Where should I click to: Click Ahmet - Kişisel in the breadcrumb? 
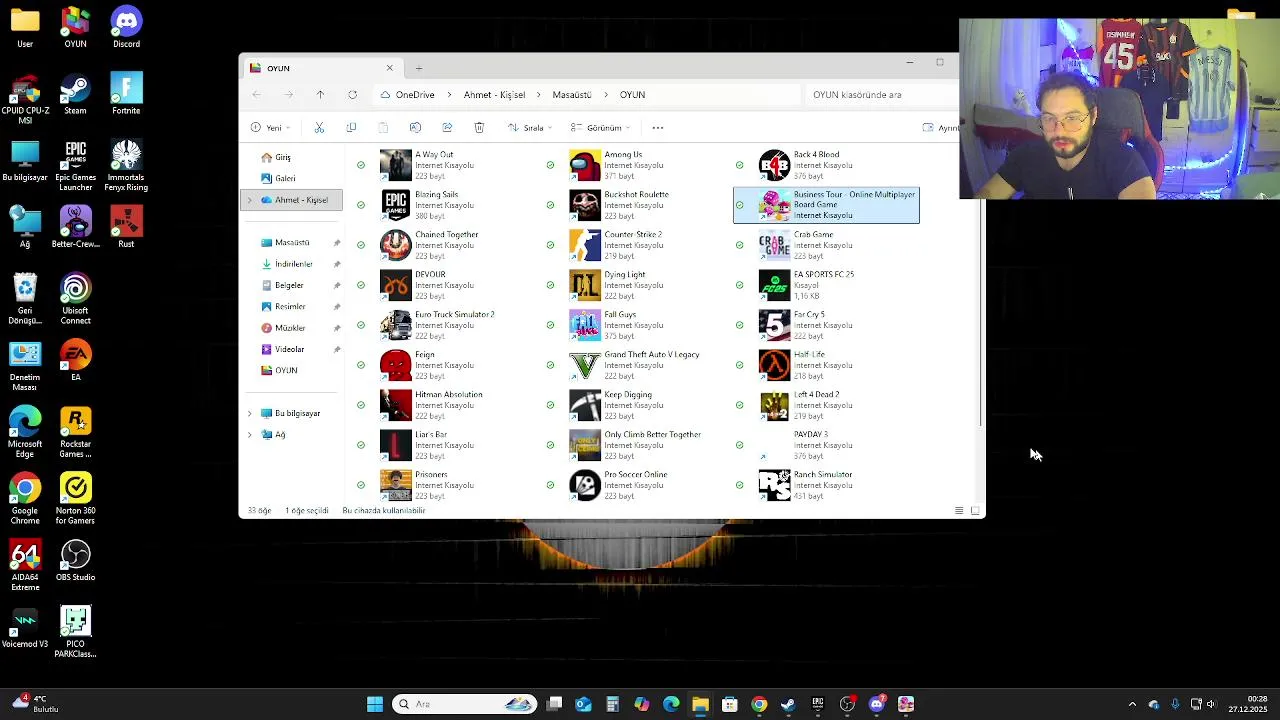(x=494, y=95)
